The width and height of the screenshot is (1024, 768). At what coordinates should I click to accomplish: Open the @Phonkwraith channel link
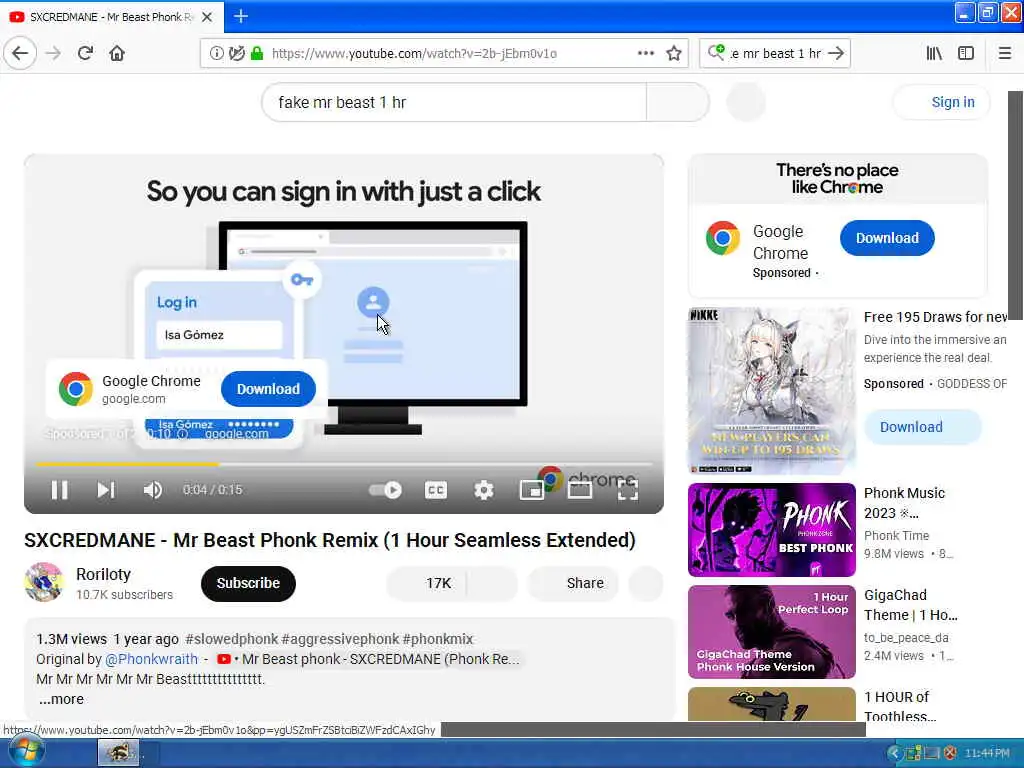point(152,659)
